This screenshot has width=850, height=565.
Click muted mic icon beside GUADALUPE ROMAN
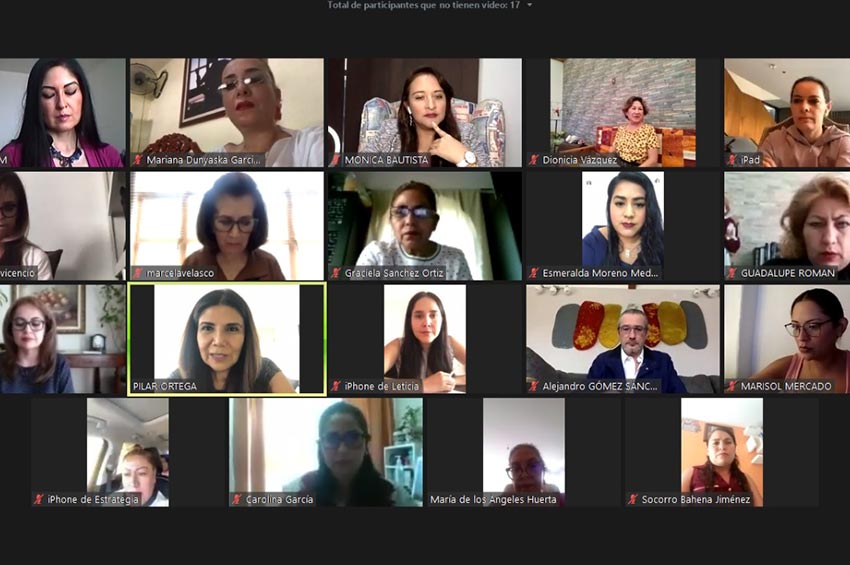[732, 273]
